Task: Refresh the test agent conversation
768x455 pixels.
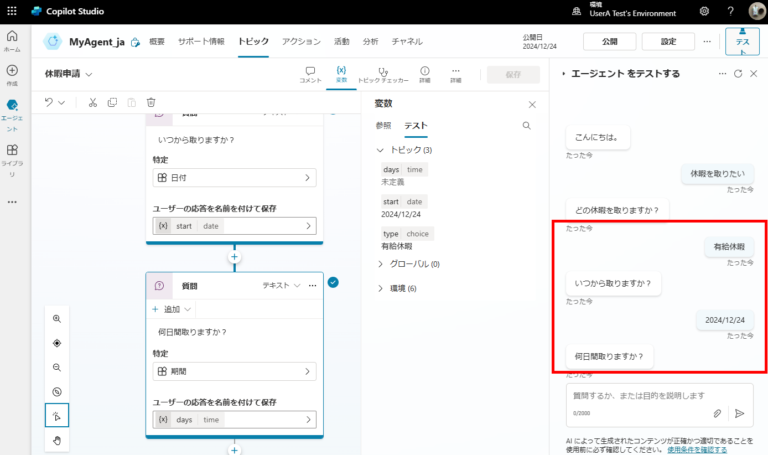Action: point(738,74)
